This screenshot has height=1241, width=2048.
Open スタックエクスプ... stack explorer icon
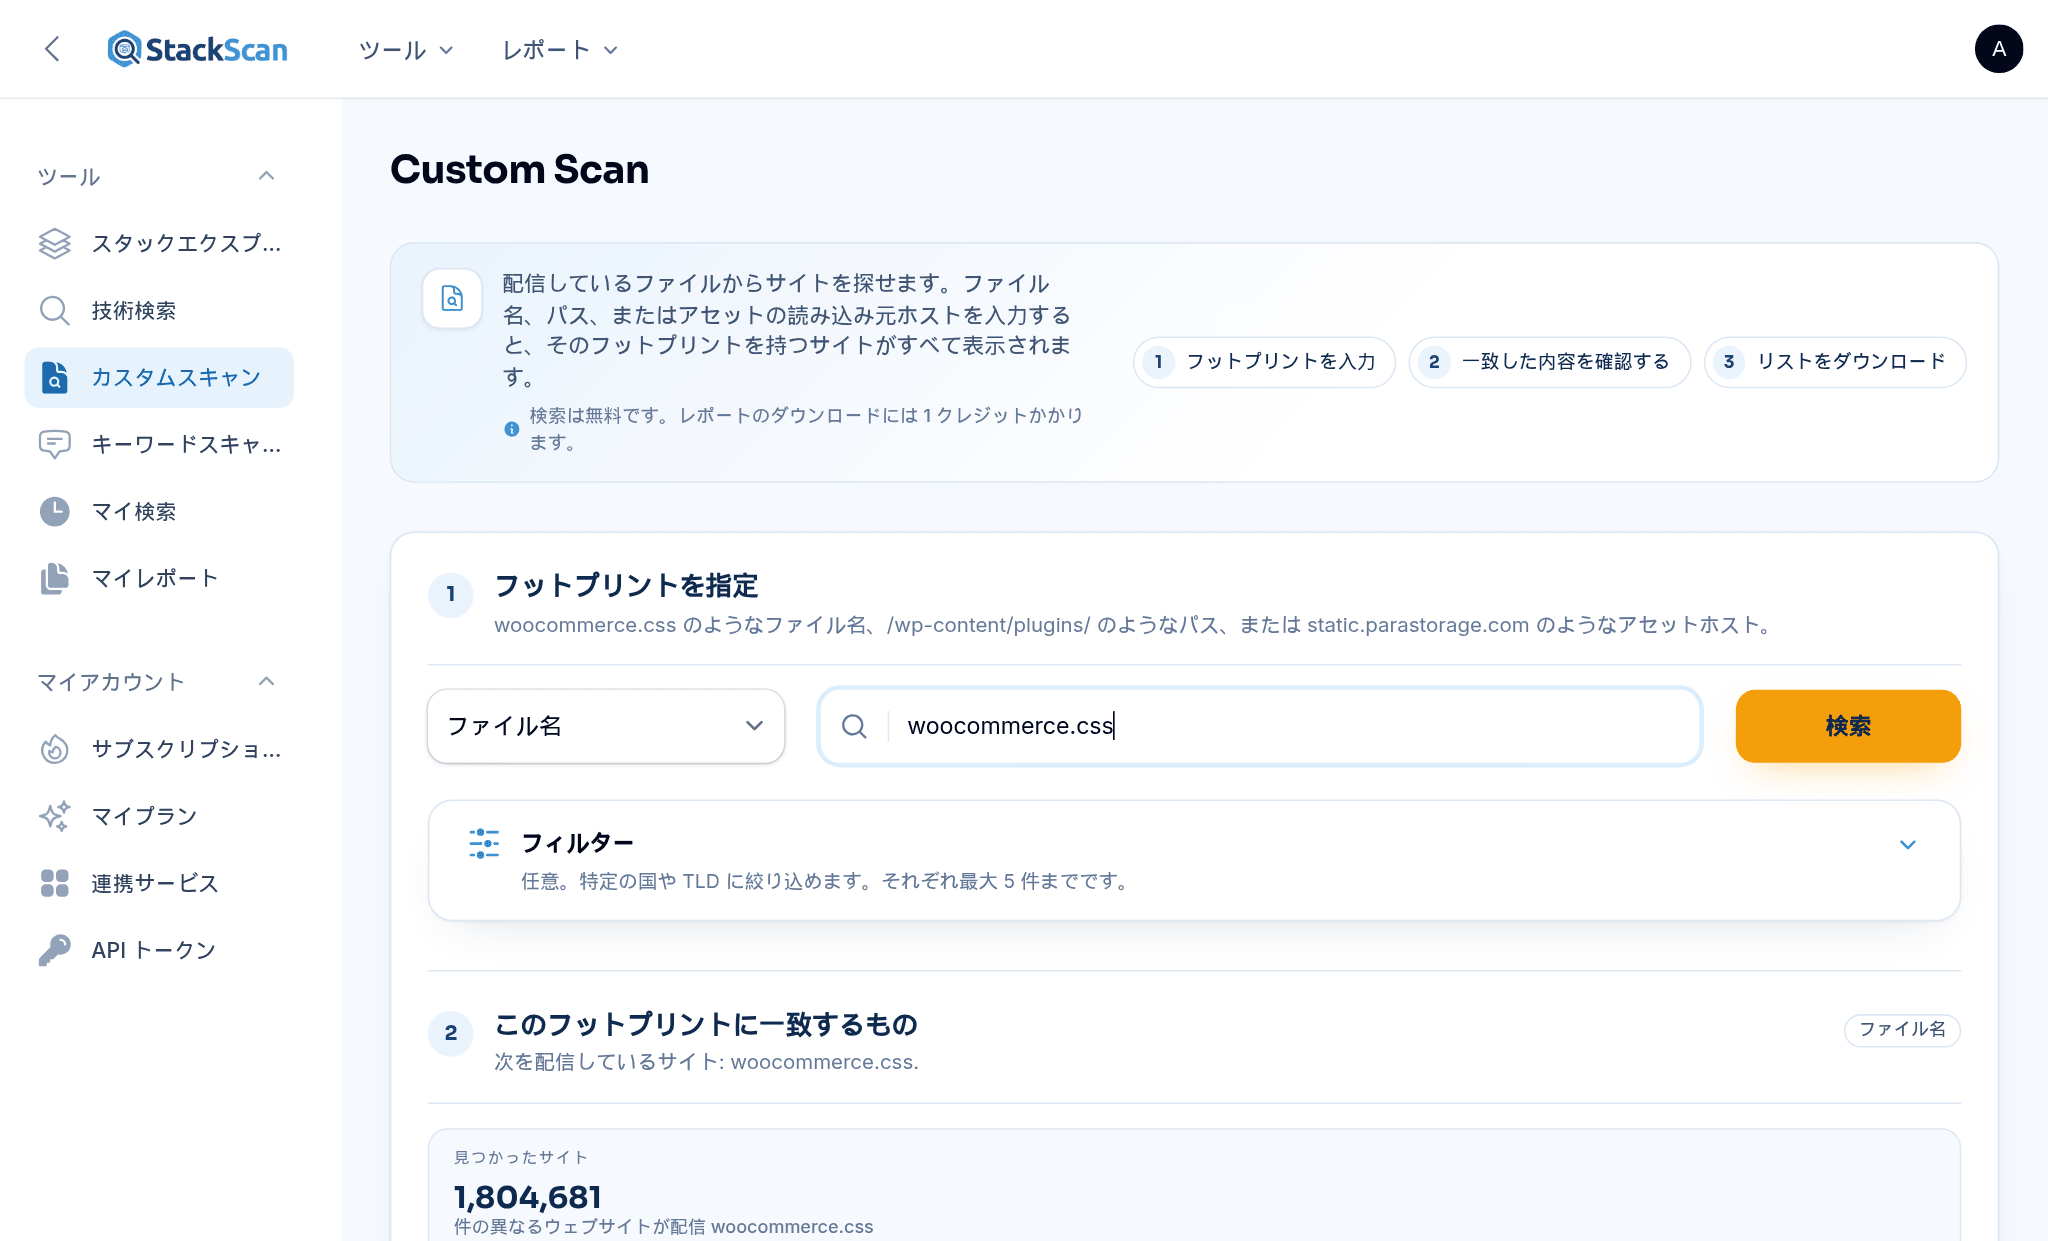click(x=55, y=243)
